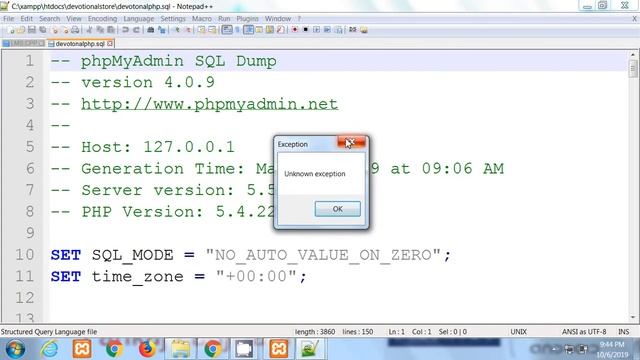Screen dimensions: 640x360
Task: Click the New file toolbar icon
Action: point(11,30)
